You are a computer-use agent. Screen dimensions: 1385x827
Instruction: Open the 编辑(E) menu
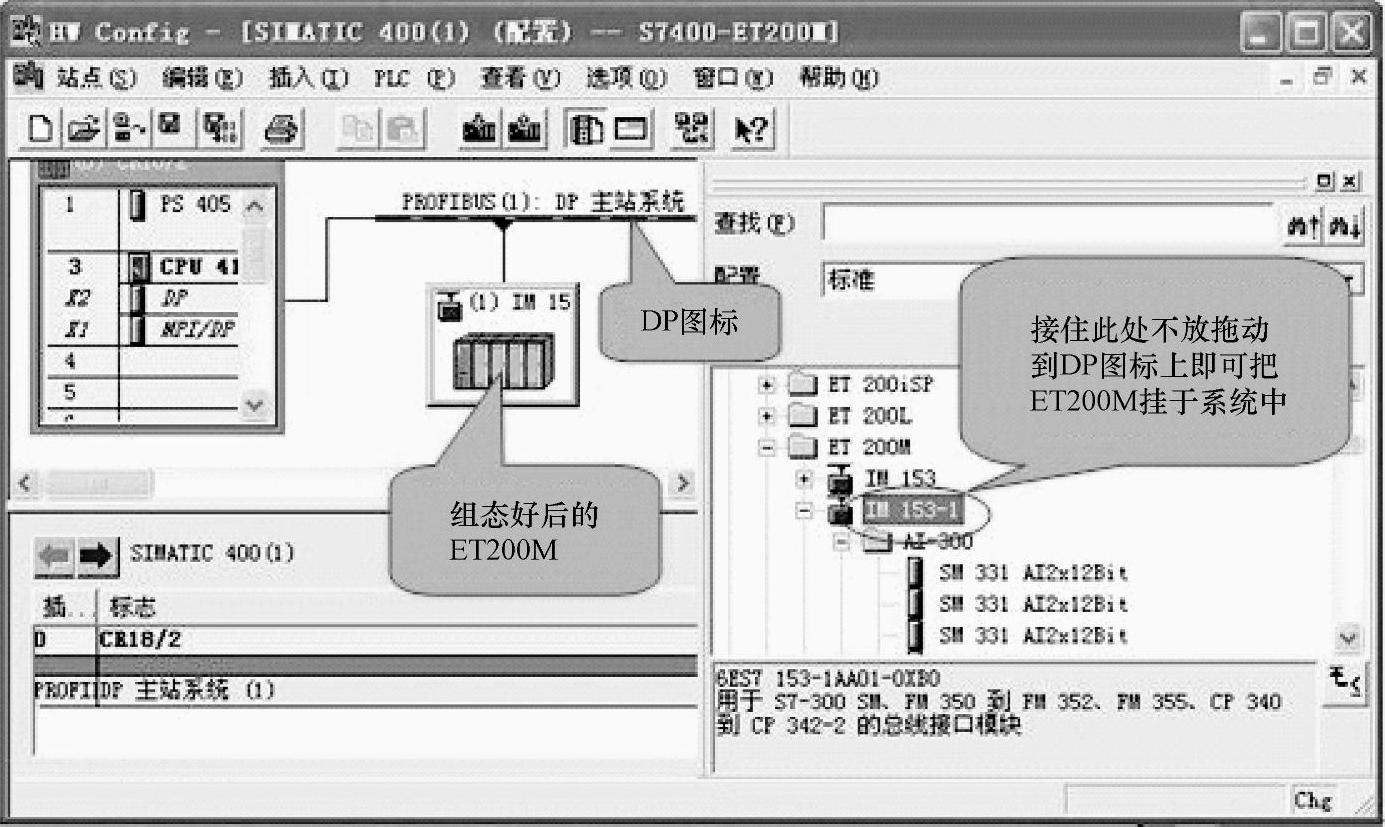pyautogui.click(x=201, y=78)
